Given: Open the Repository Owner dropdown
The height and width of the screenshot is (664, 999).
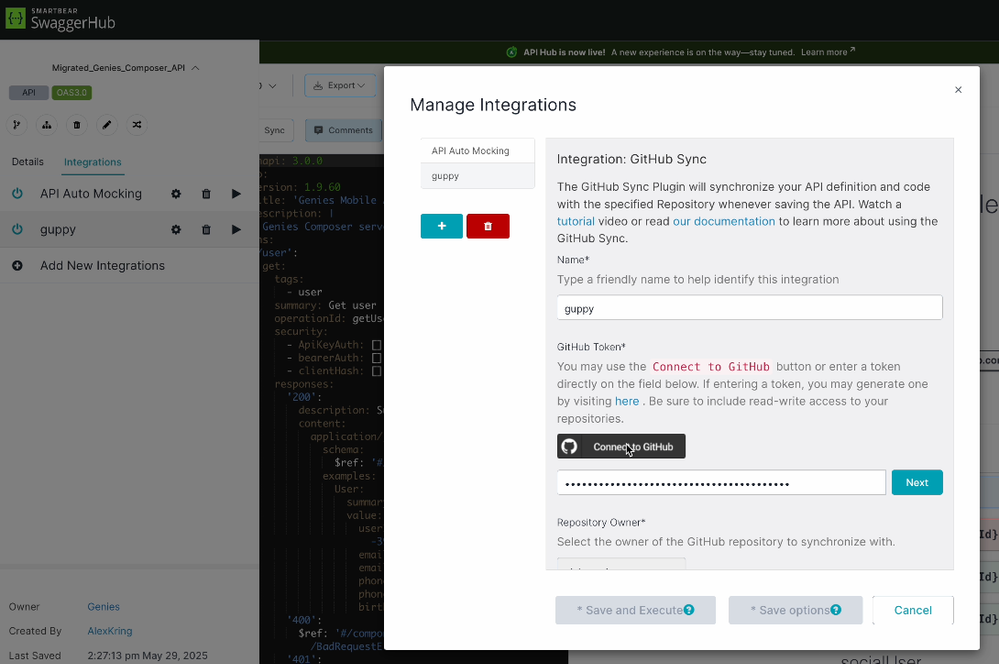Looking at the screenshot, I should coord(621,564).
